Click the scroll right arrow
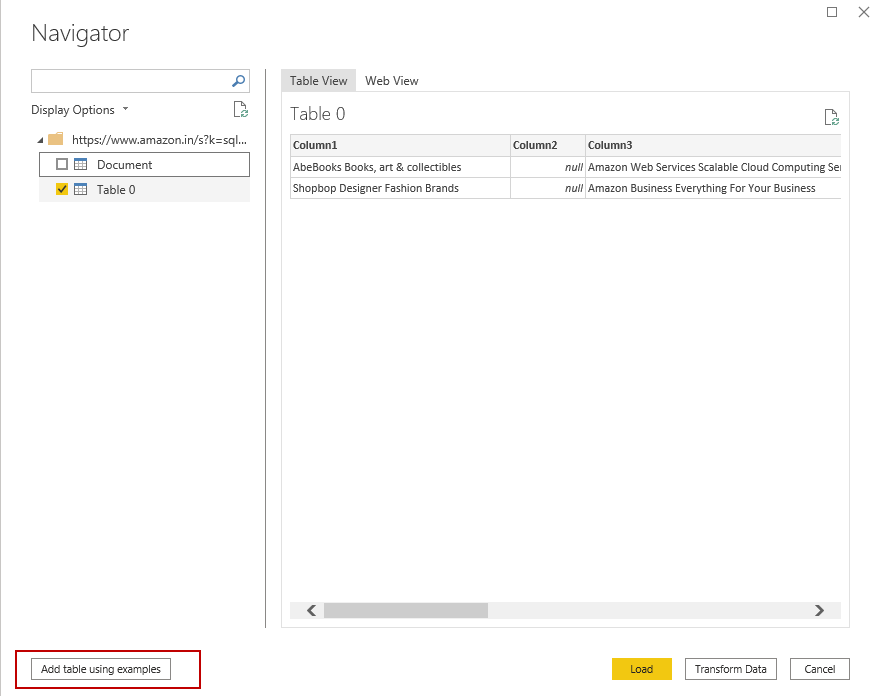 point(819,610)
